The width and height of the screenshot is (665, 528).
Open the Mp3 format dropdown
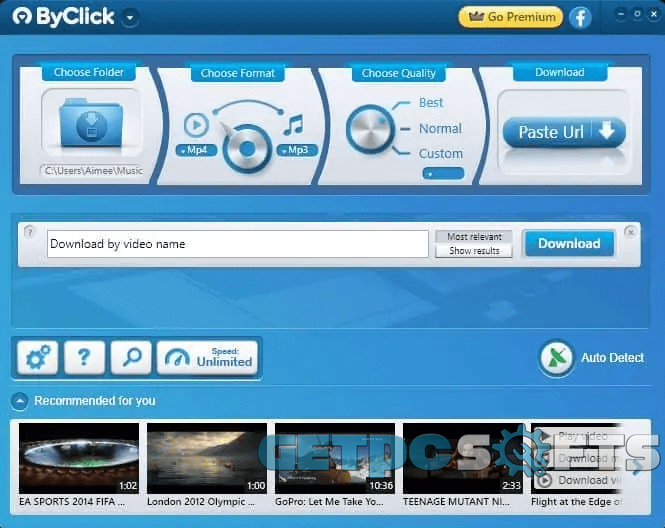(297, 150)
